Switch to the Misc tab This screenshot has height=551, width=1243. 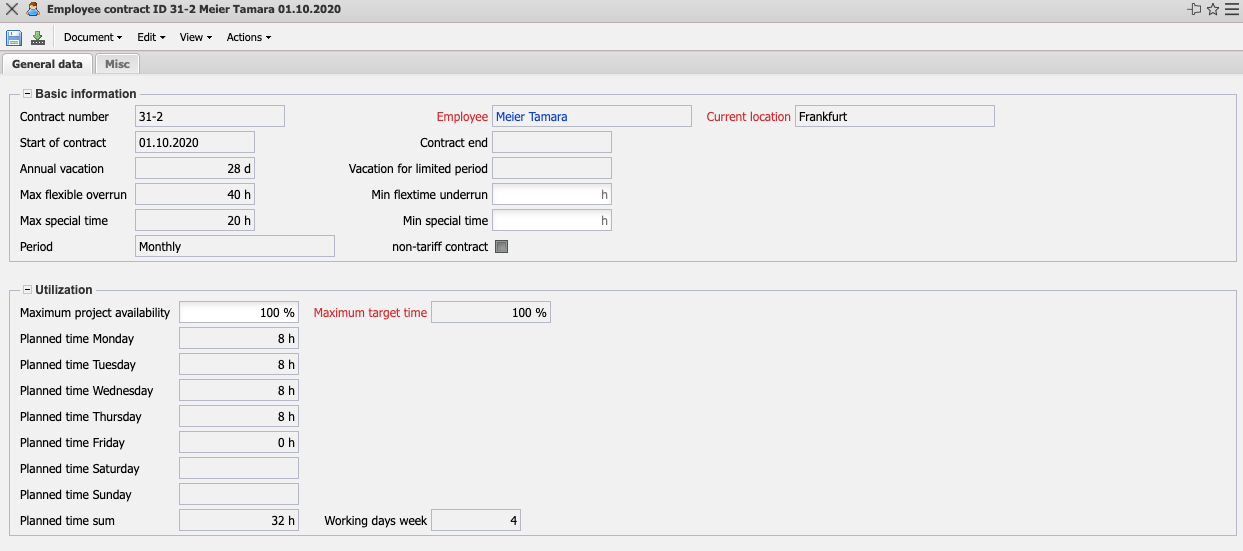(117, 64)
